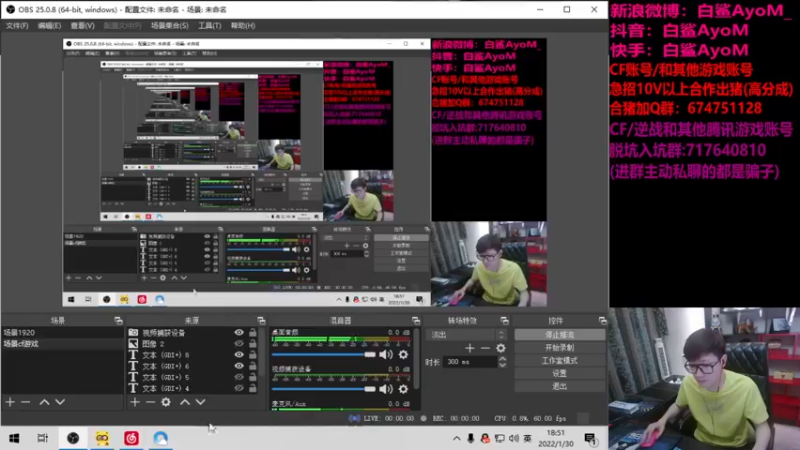Toggle the lock on 文本 (GDI+) 5 source

(253, 377)
